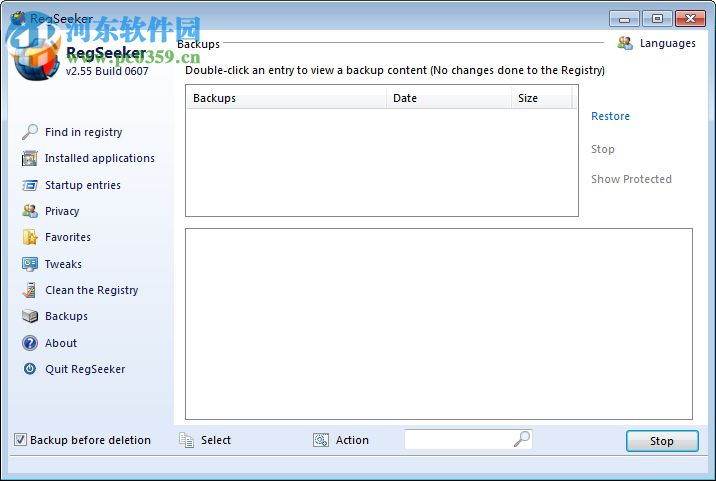Sort by the Date column header

[449, 98]
